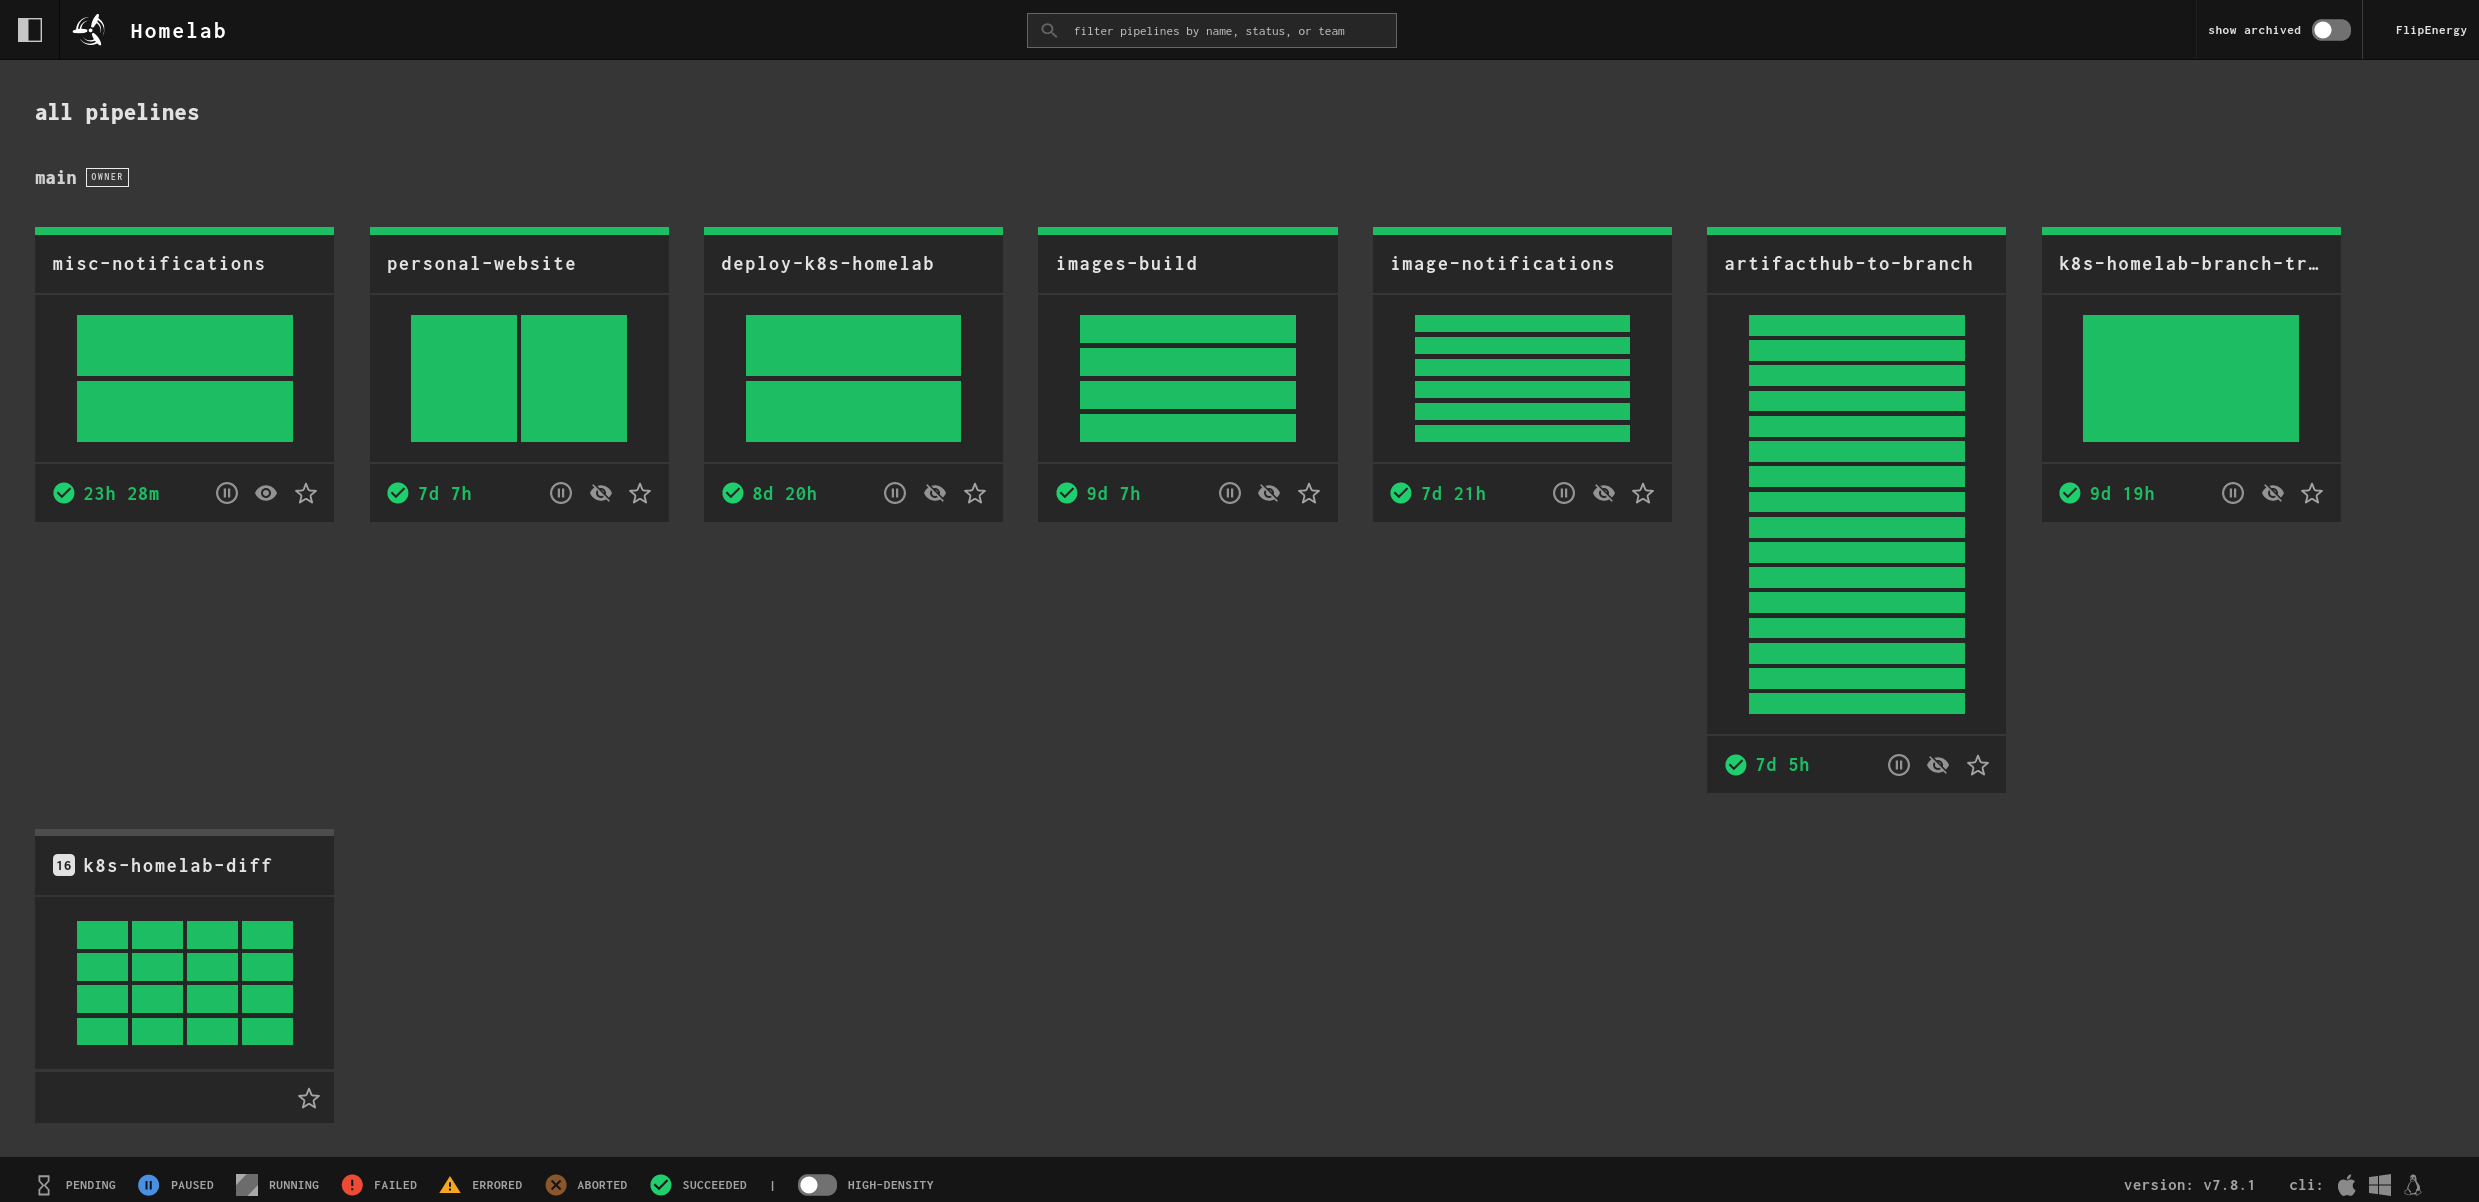Open the last build duration of artifacthub-to-branch
This screenshot has width=2479, height=1202.
coord(1783,764)
